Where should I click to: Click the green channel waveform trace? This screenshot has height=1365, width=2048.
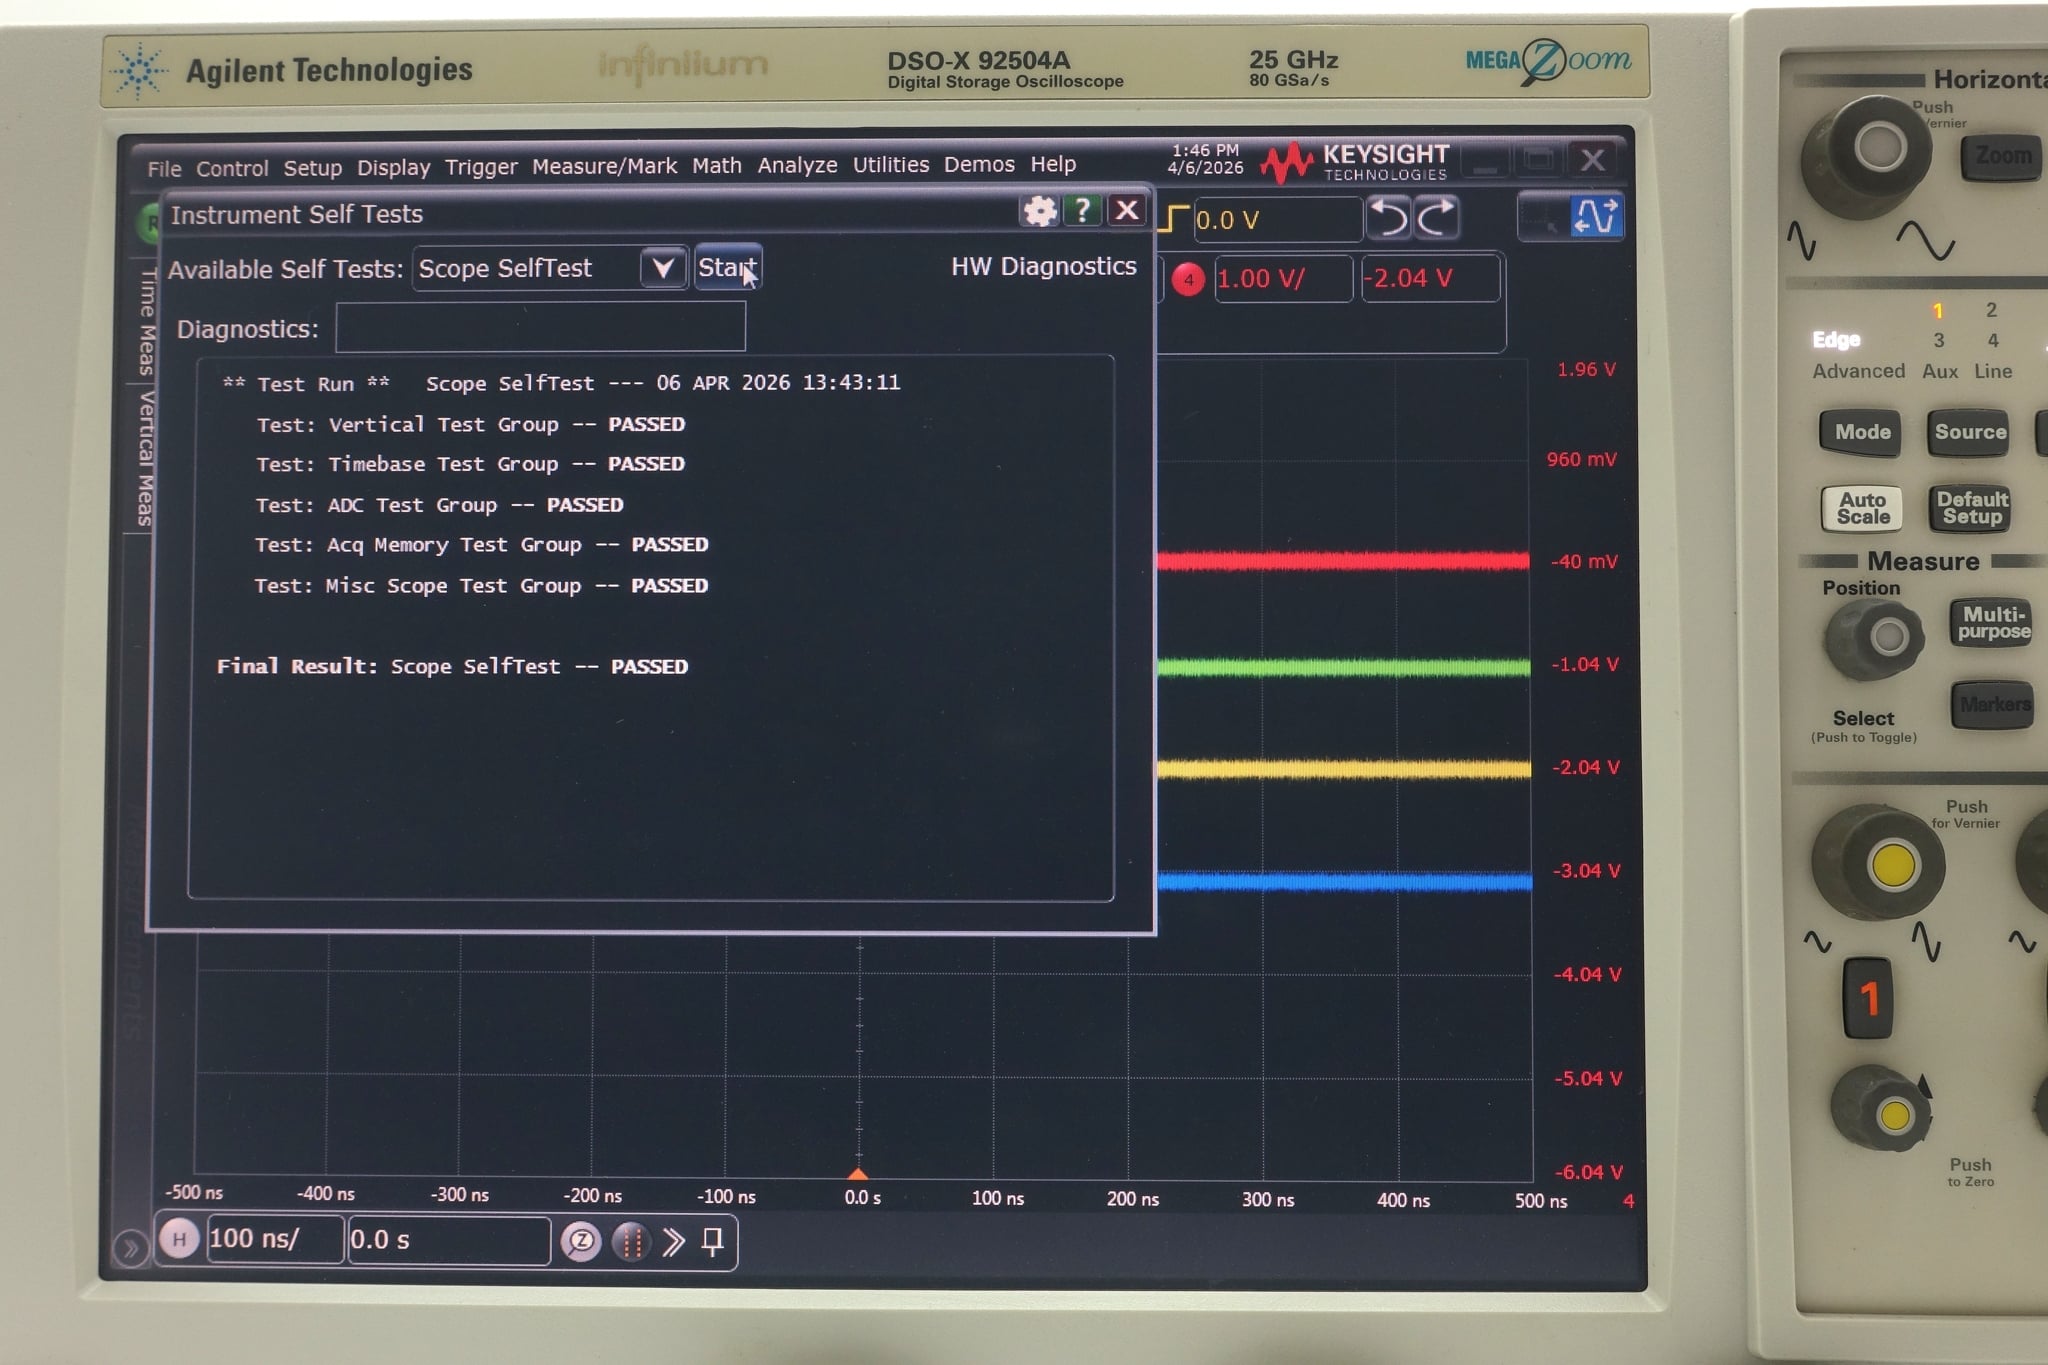point(1343,667)
